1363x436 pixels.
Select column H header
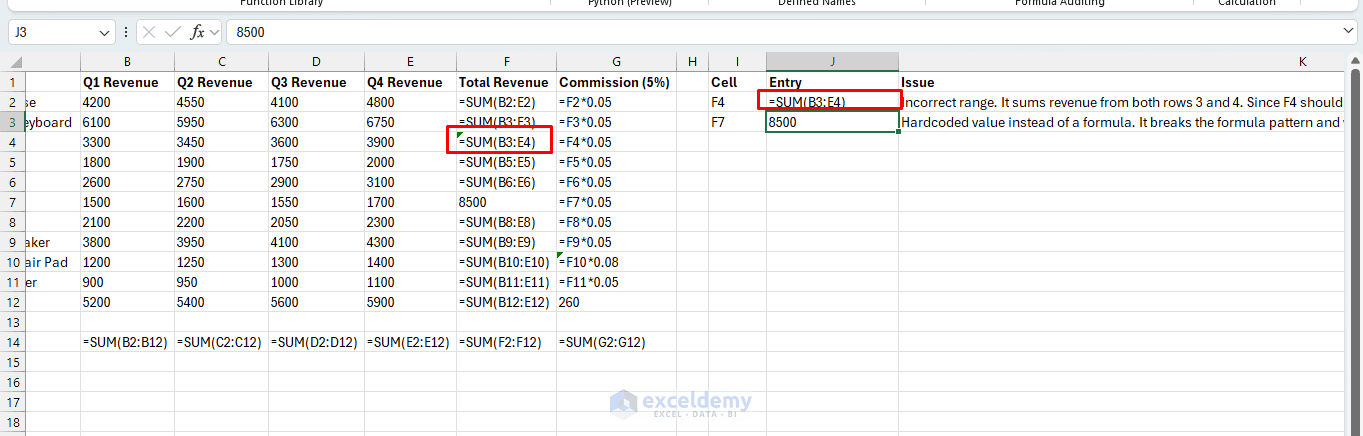coord(692,62)
